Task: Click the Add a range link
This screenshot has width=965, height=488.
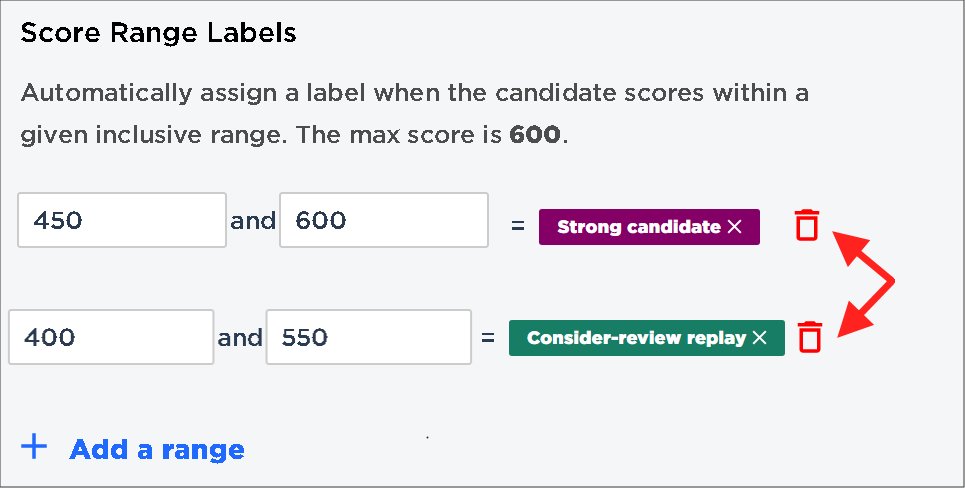Action: pos(157,450)
